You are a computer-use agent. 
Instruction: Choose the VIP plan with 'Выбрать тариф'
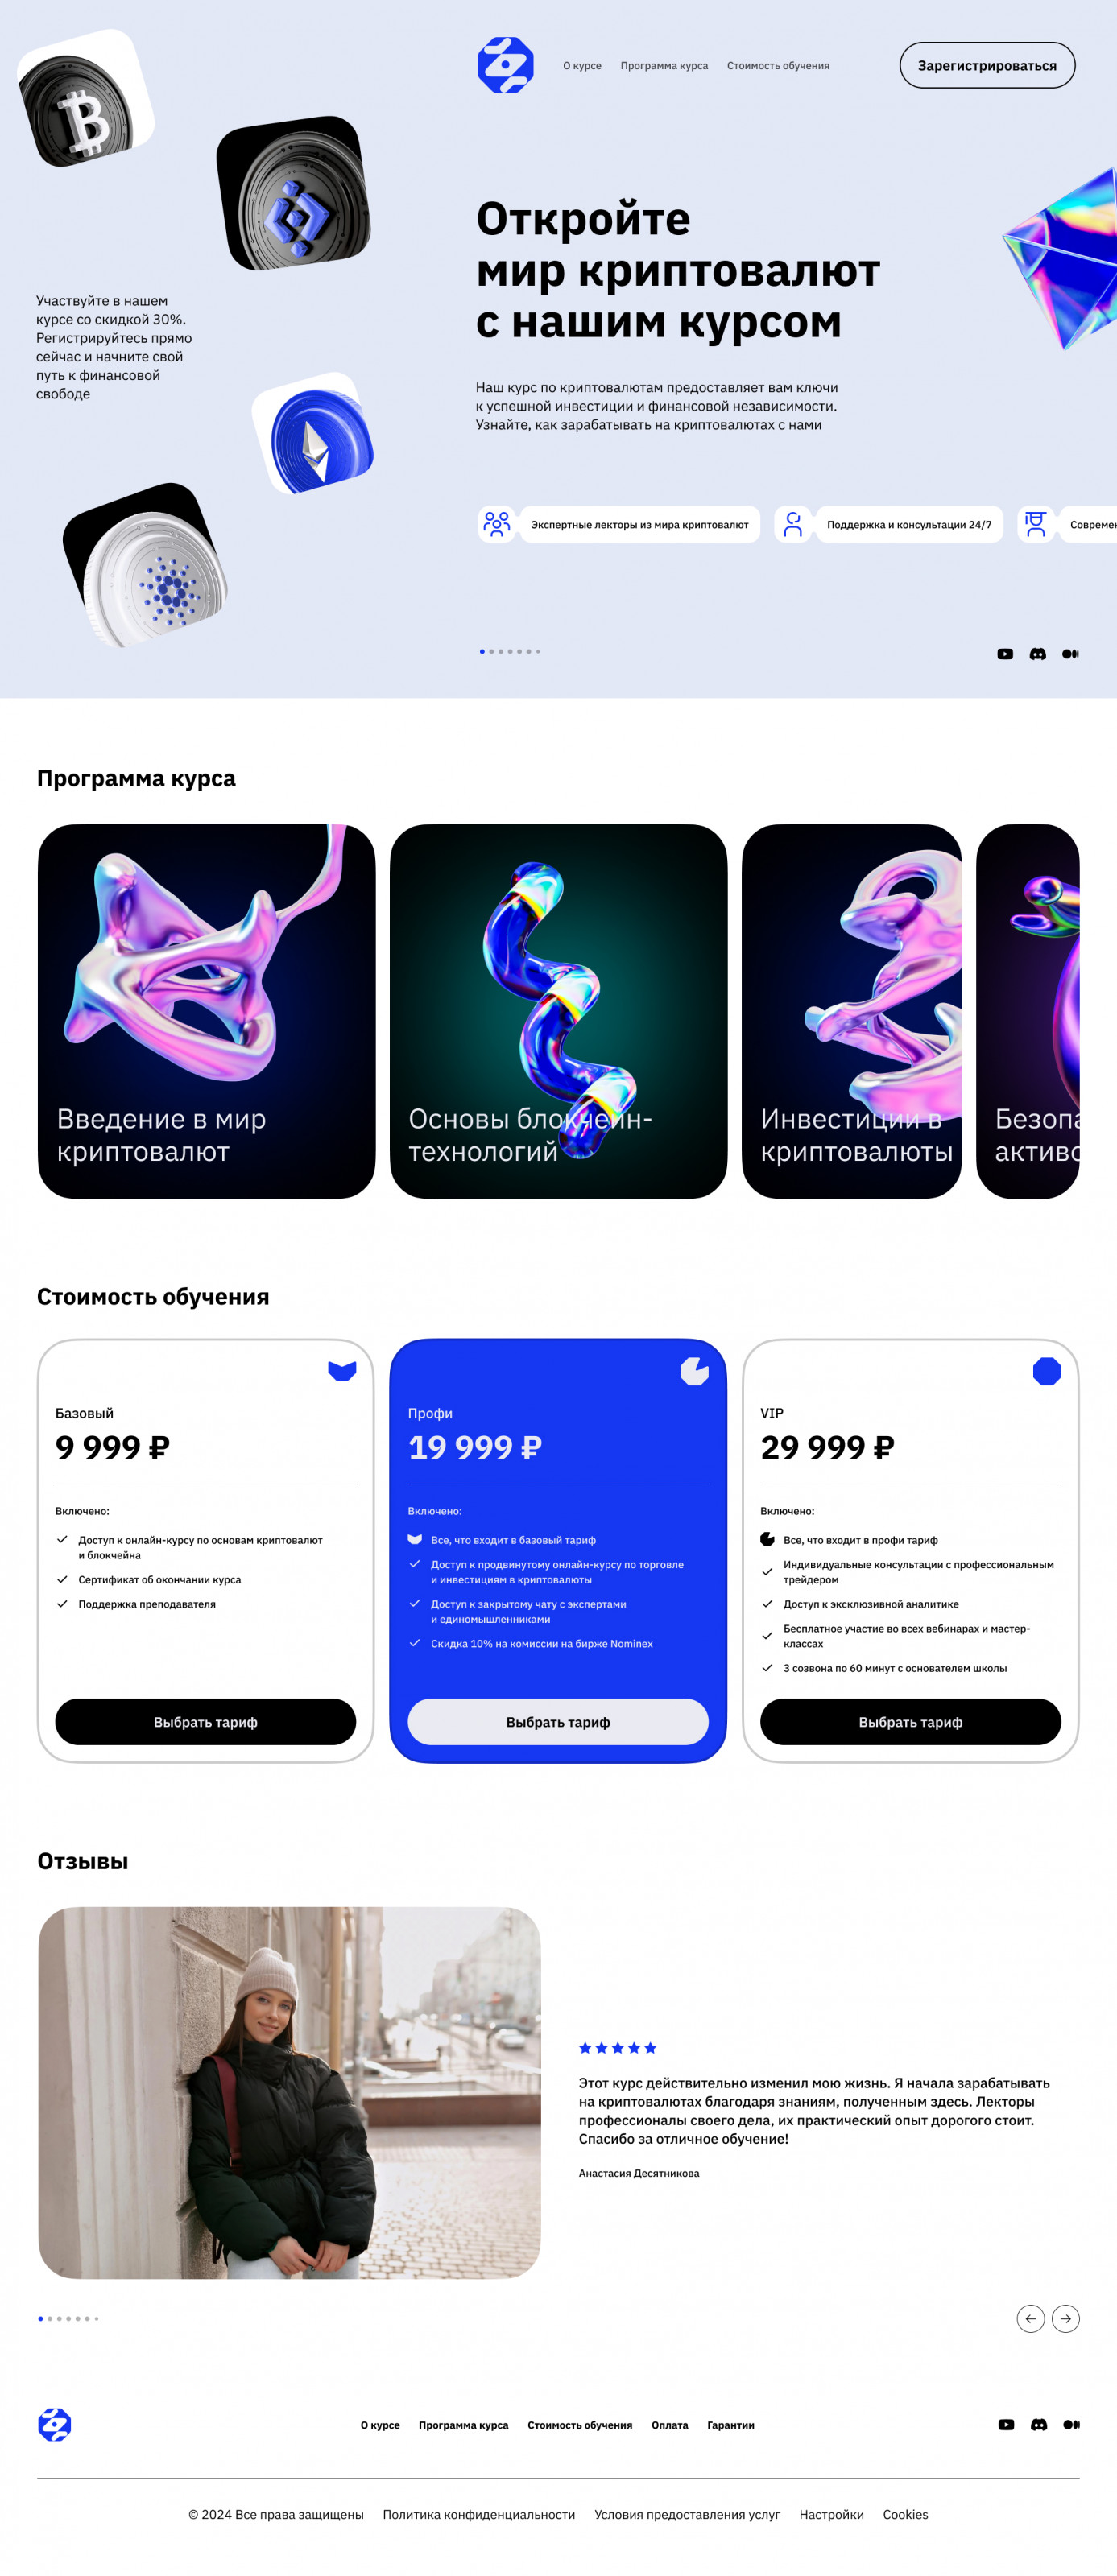[910, 1721]
